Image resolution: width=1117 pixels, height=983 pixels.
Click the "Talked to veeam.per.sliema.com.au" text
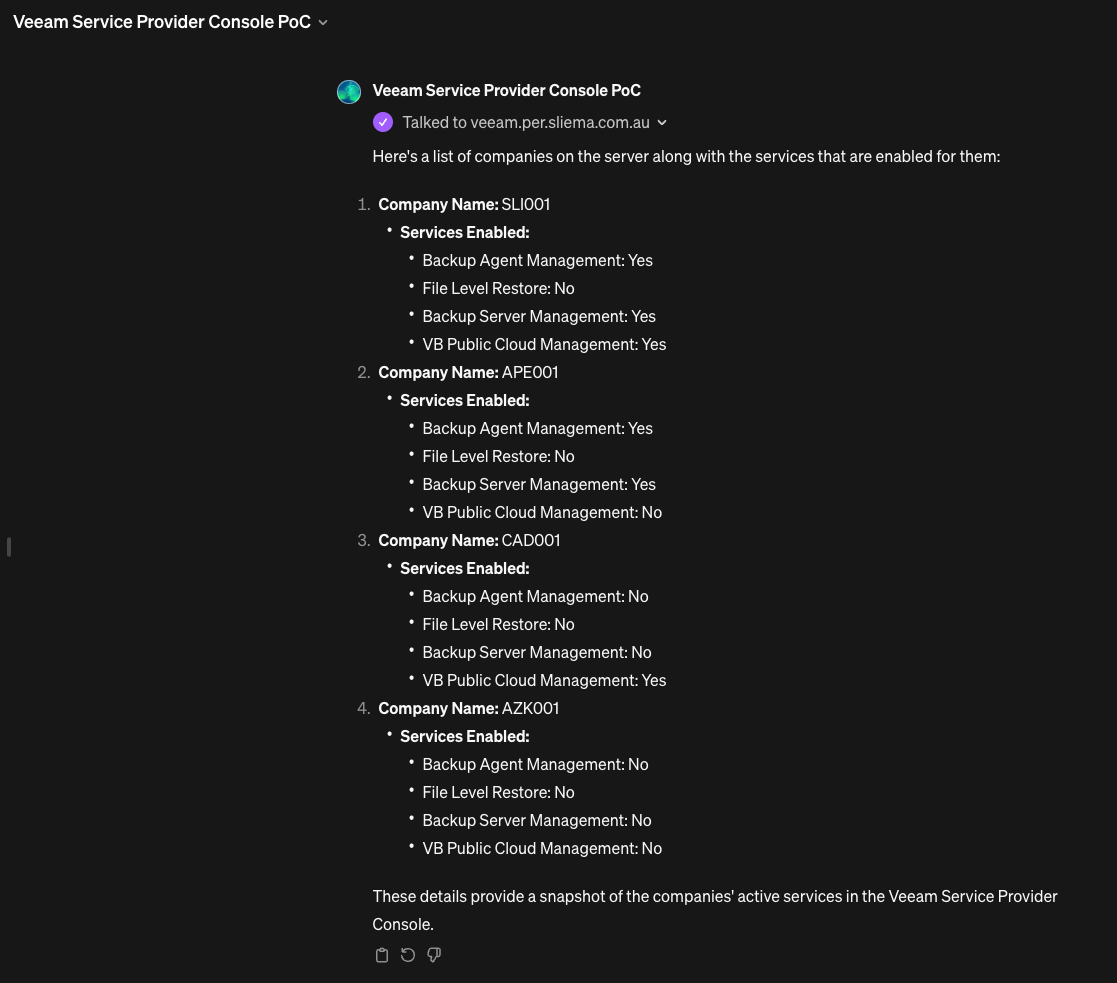click(x=526, y=122)
